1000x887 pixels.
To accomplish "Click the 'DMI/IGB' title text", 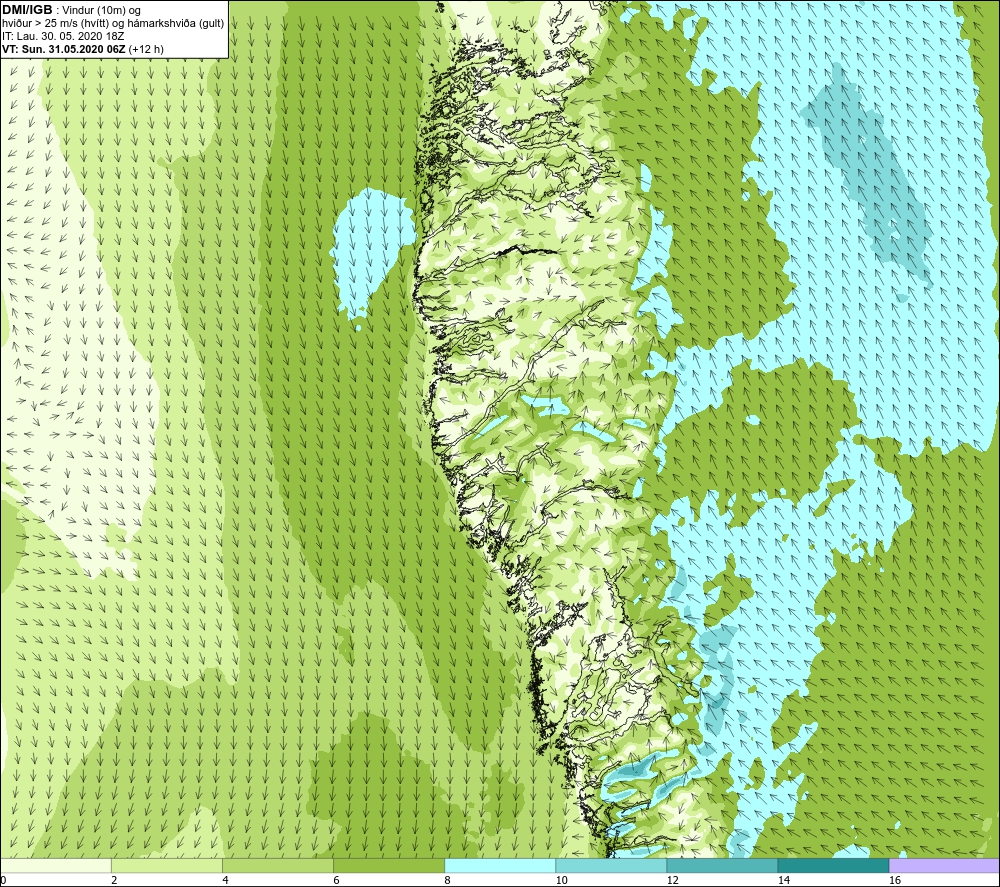I will tap(27, 10).
